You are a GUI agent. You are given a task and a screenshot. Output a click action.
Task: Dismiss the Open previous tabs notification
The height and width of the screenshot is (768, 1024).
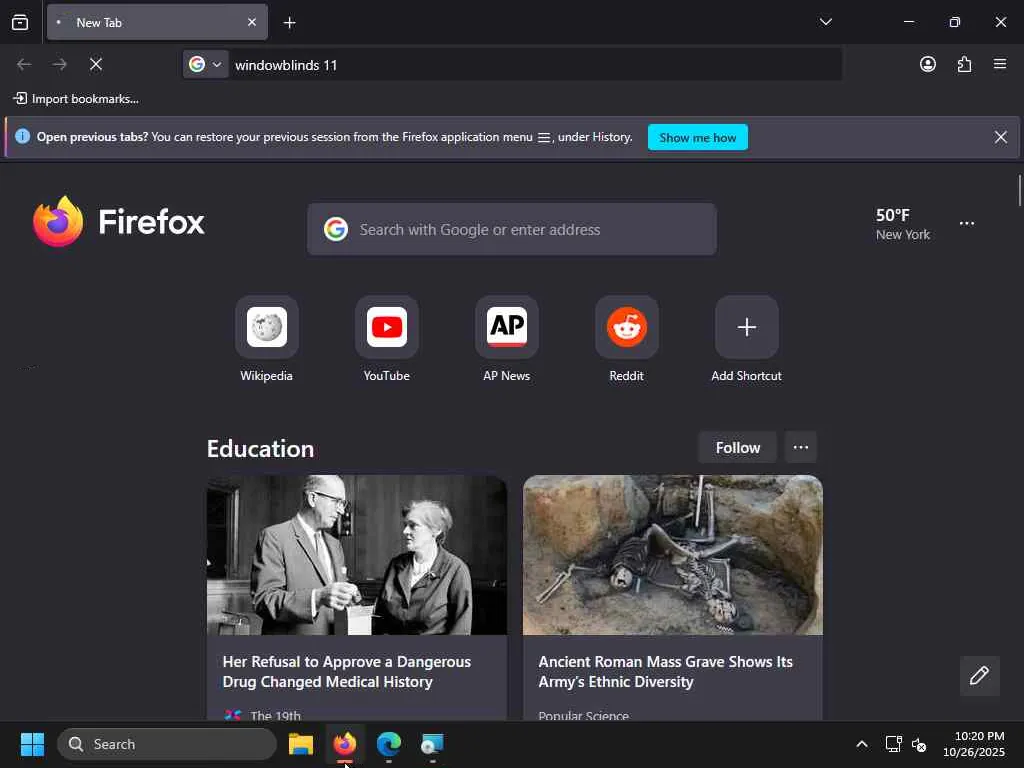click(1000, 137)
